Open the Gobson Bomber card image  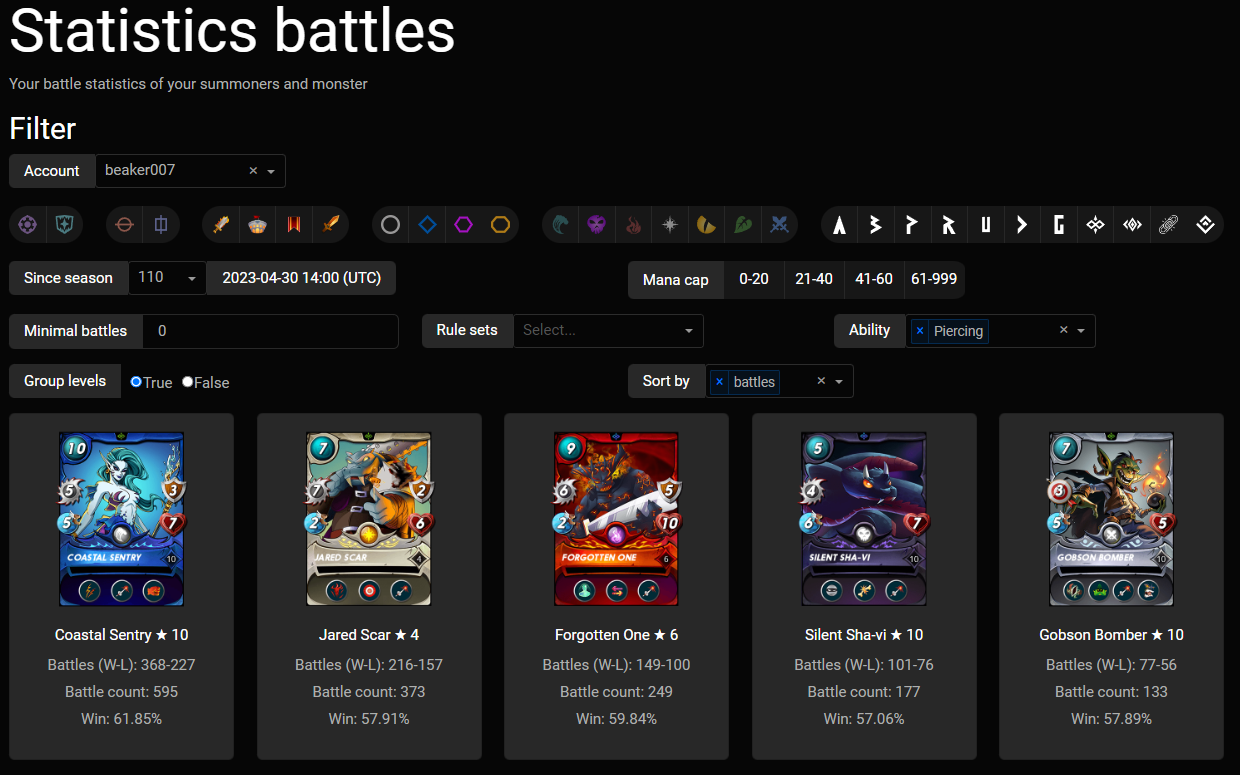click(1111, 519)
